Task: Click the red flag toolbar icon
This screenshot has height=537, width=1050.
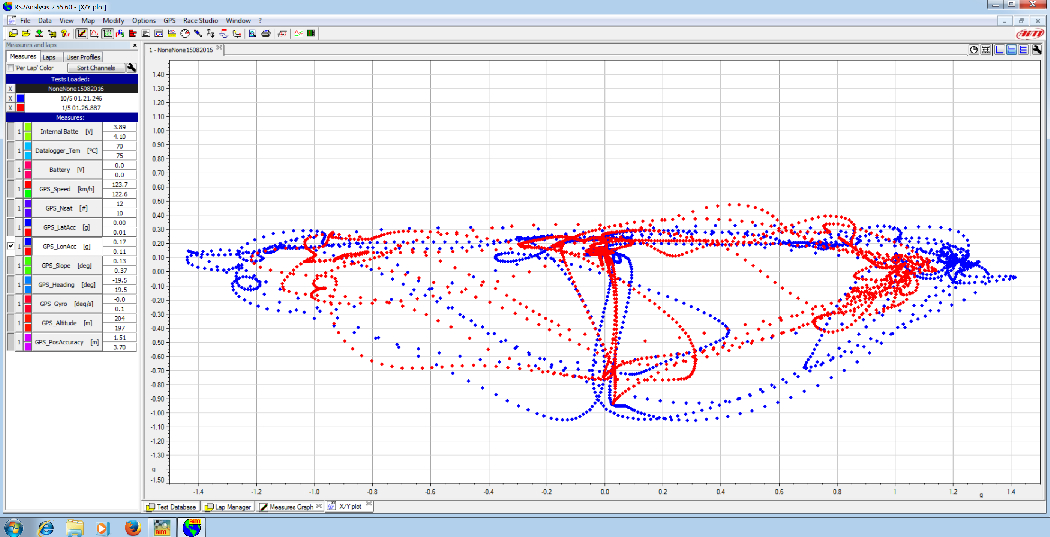Action: pyautogui.click(x=133, y=33)
